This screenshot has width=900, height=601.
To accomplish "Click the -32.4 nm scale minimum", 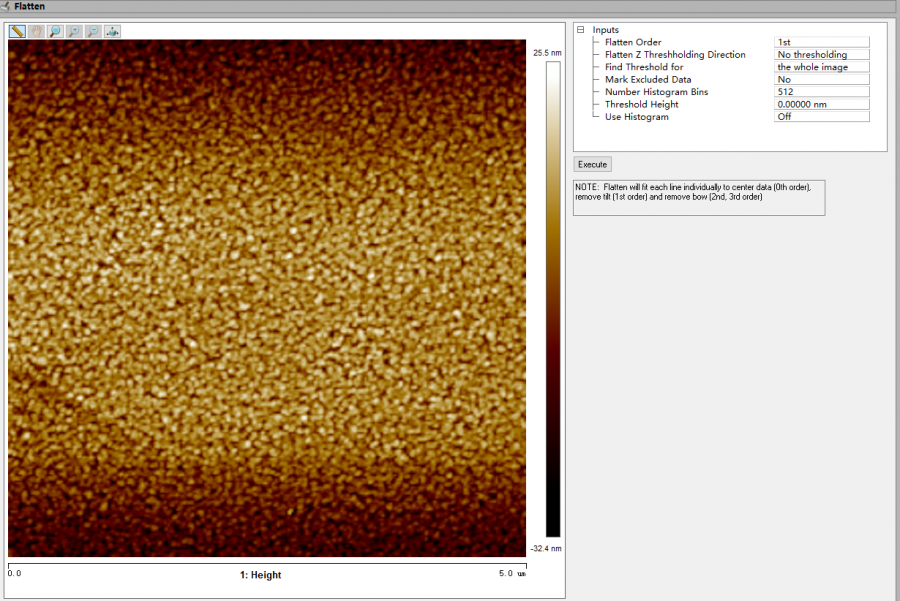I will 546,548.
